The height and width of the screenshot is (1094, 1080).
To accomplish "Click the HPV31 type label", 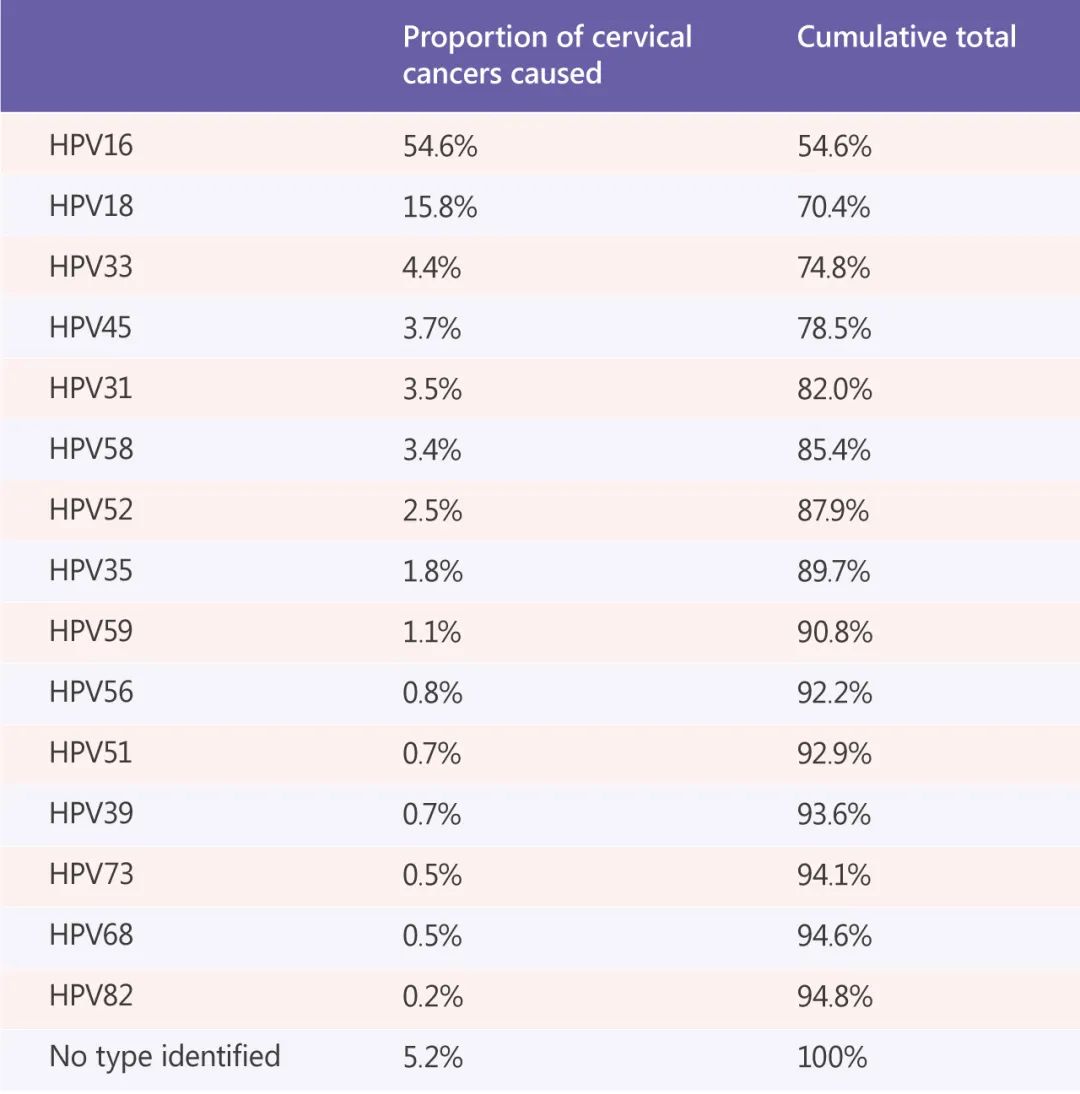I will coord(91,389).
